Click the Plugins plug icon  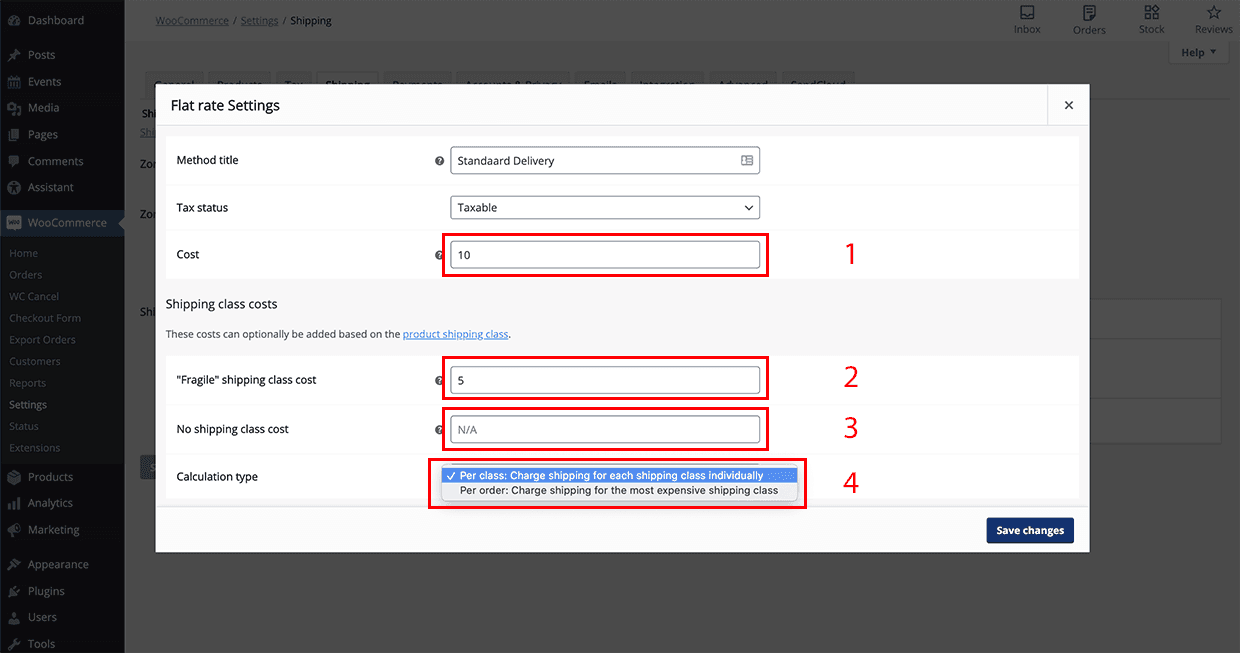click(13, 591)
